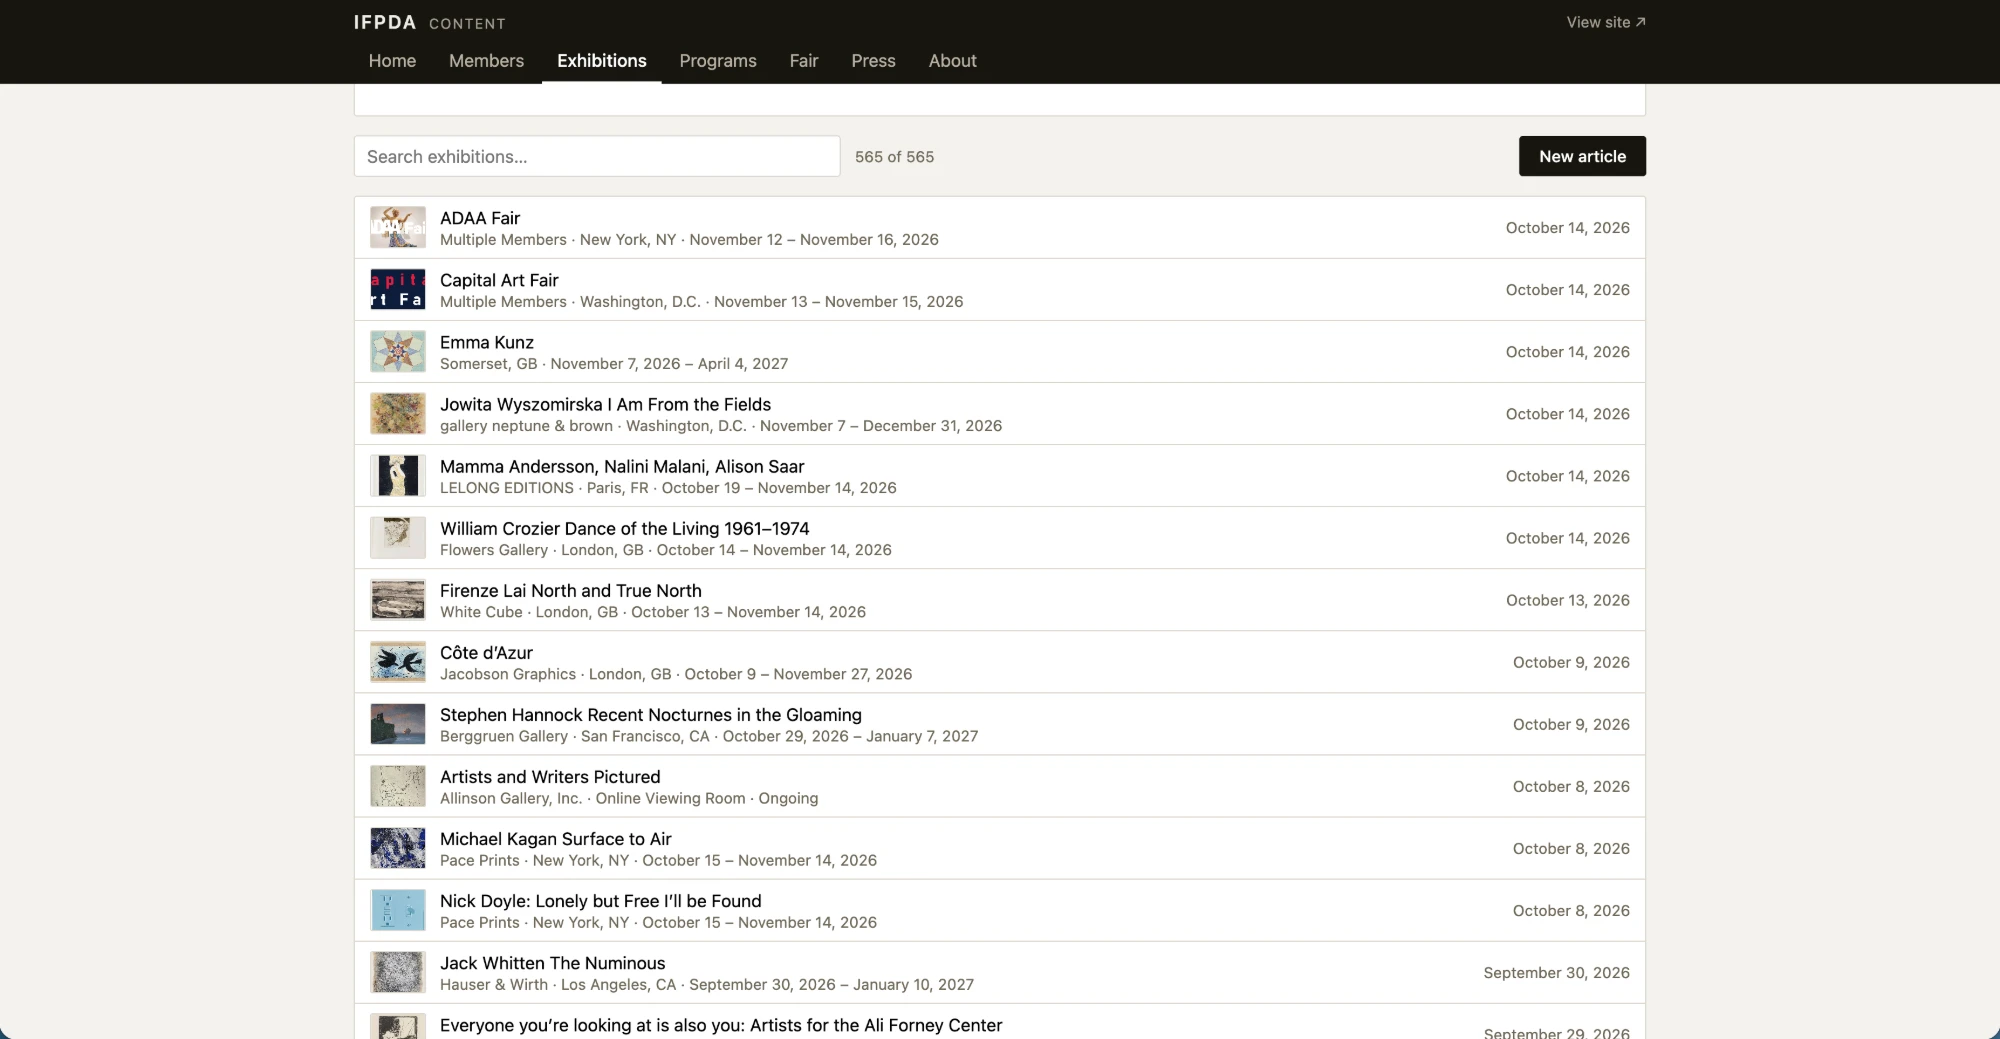Open the Home tab

click(392, 61)
